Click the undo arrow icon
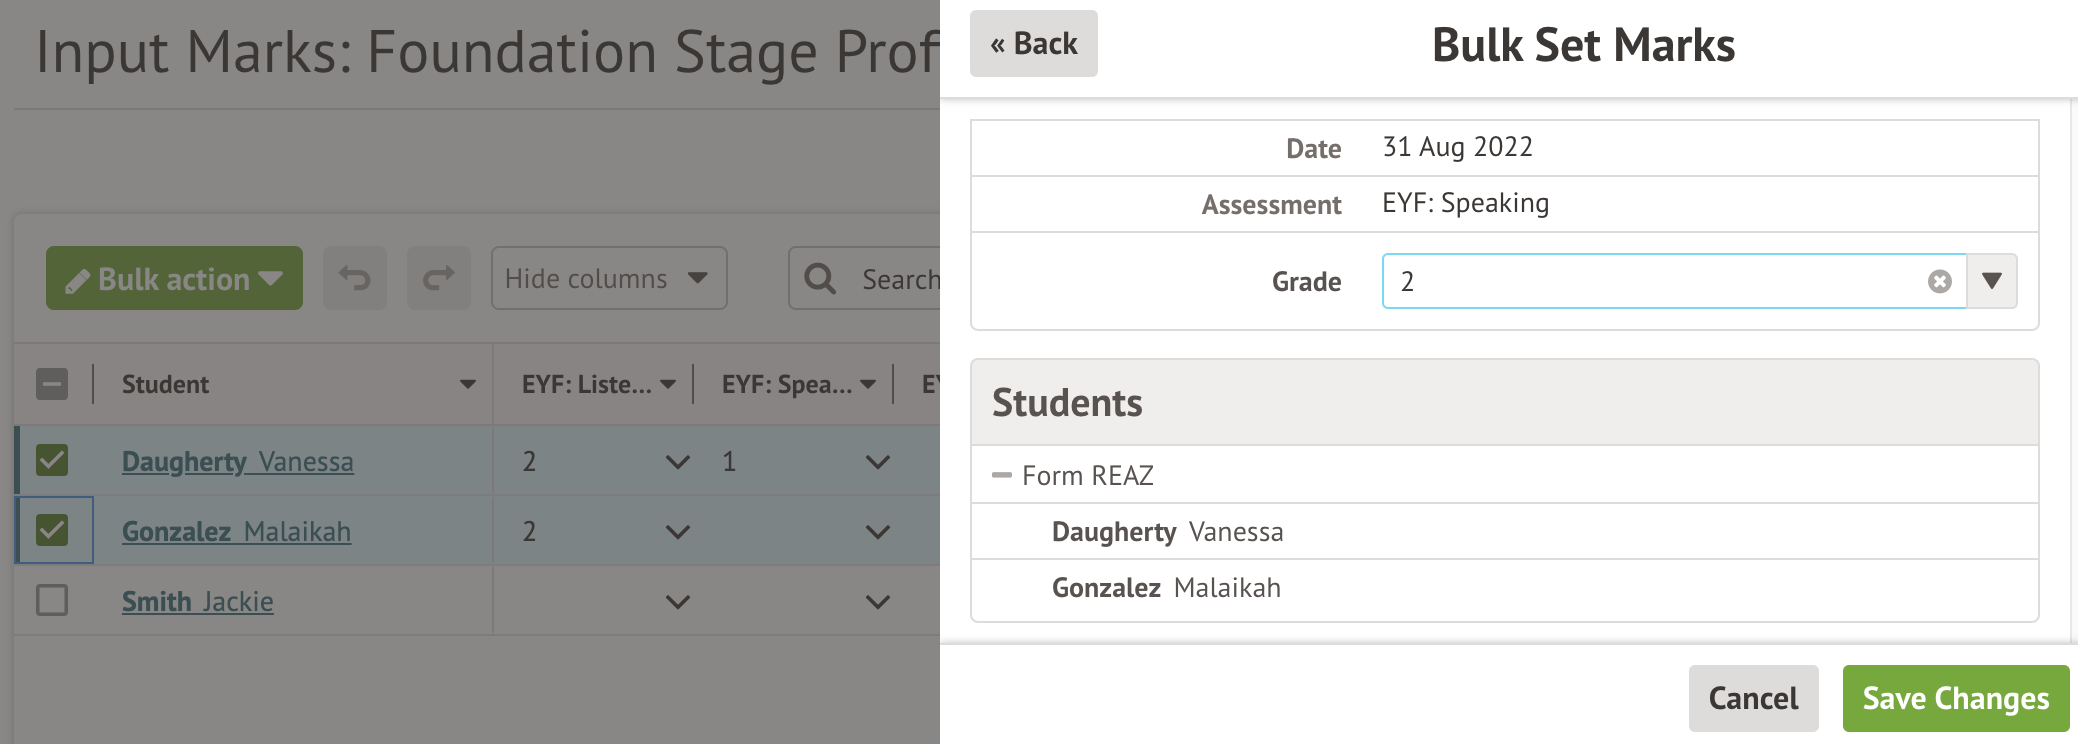Viewport: 2078px width, 744px height. point(355,278)
